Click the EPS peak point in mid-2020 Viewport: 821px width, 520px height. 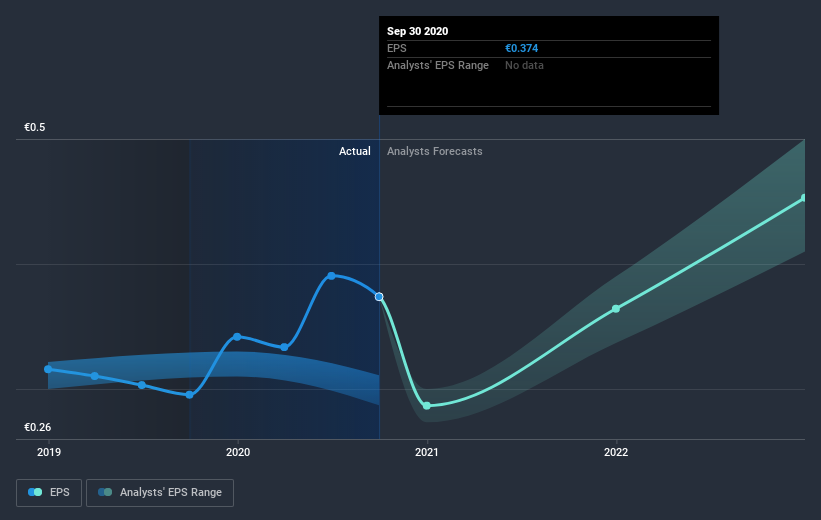(331, 275)
